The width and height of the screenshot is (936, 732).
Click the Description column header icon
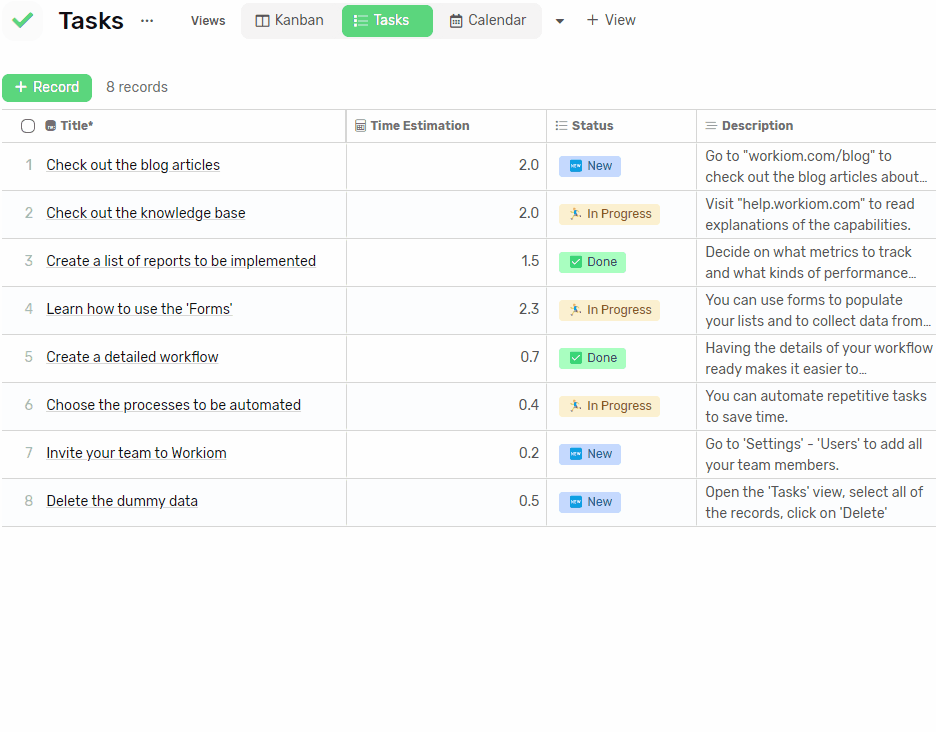tap(711, 126)
